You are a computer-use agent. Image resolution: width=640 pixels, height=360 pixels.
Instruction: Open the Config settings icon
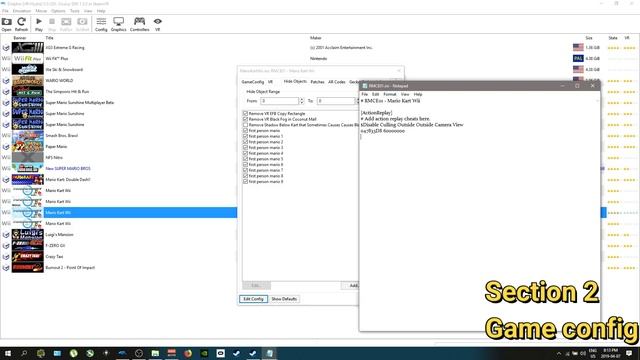(x=101, y=24)
